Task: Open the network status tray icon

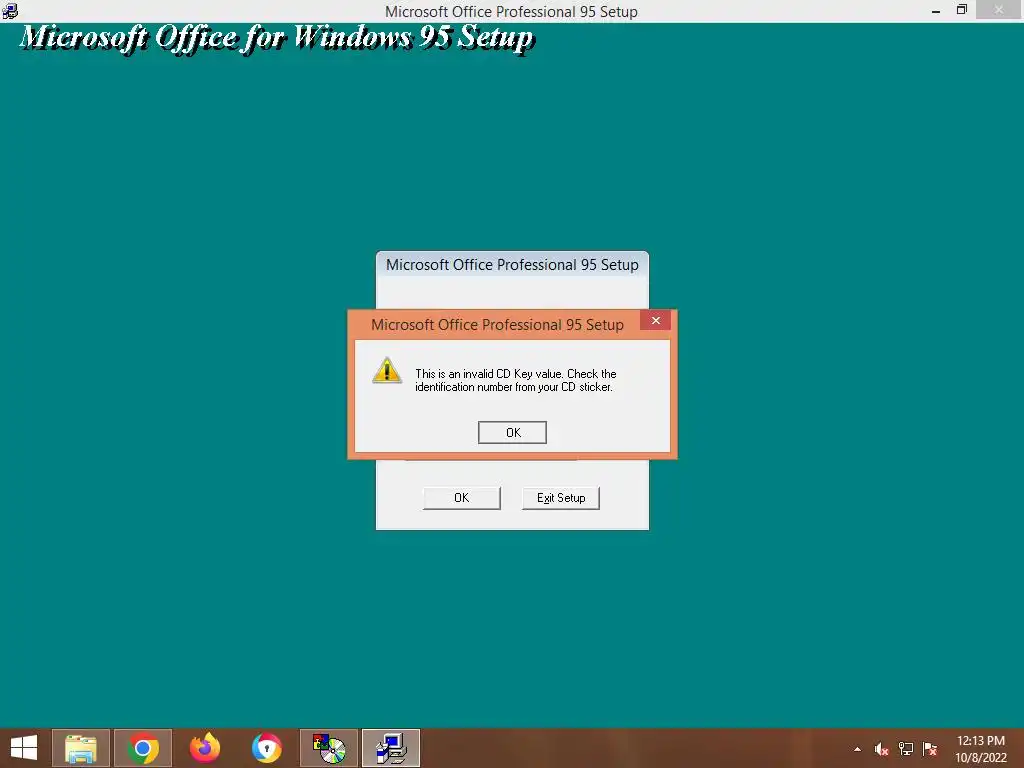Action: coord(906,749)
